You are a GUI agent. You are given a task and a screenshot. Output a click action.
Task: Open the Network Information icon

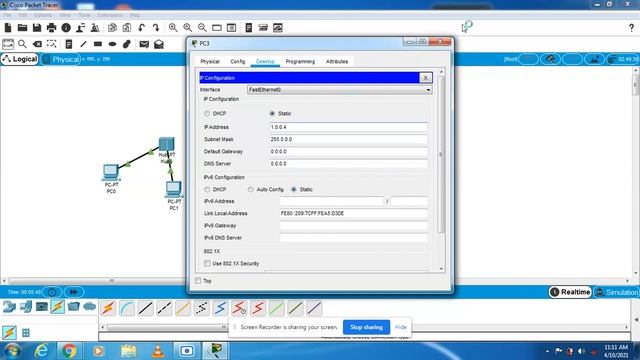[66, 28]
